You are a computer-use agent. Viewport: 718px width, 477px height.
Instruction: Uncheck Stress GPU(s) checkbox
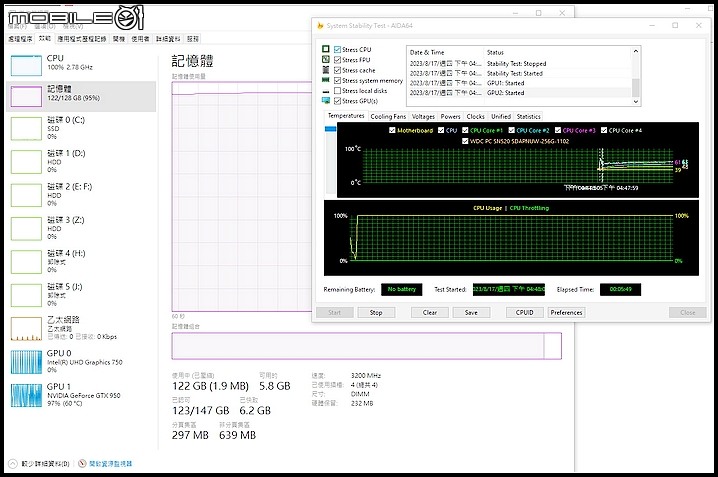point(337,101)
